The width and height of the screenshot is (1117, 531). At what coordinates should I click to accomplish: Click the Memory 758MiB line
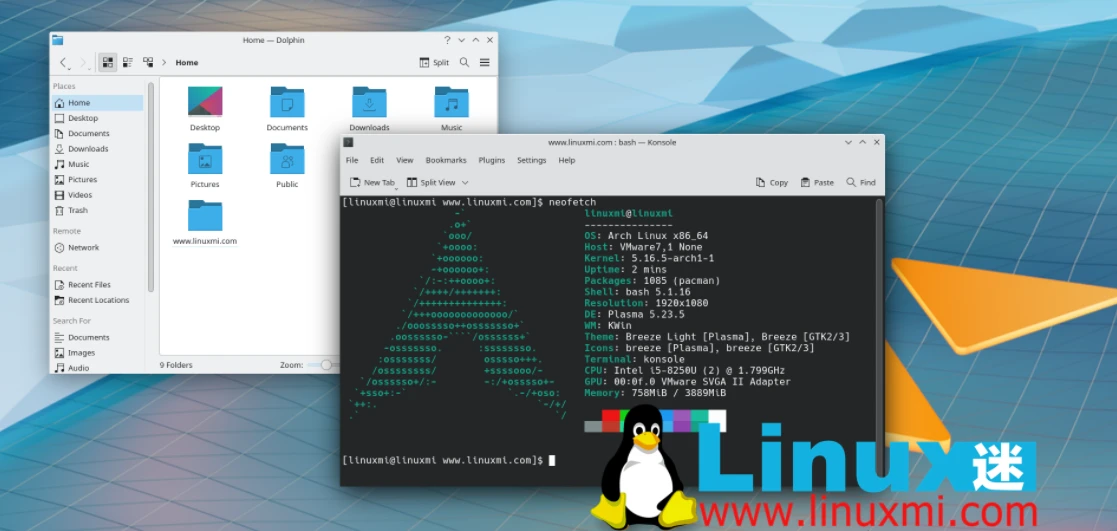pos(655,393)
